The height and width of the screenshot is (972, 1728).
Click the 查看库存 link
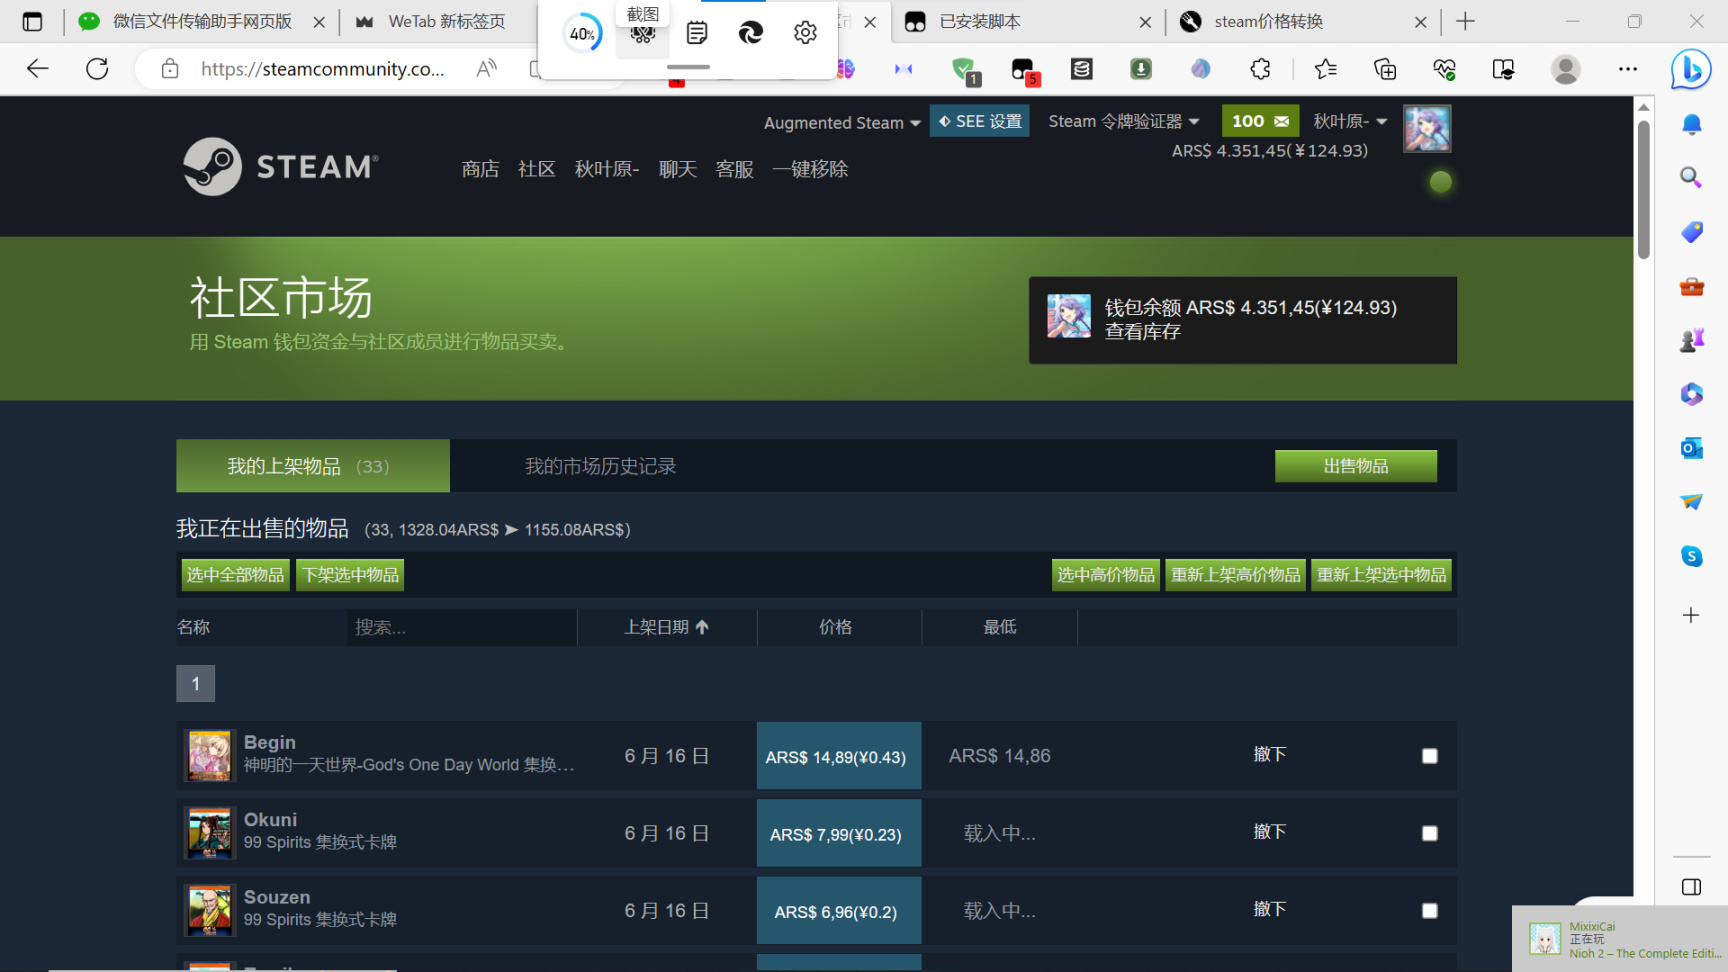(1142, 331)
